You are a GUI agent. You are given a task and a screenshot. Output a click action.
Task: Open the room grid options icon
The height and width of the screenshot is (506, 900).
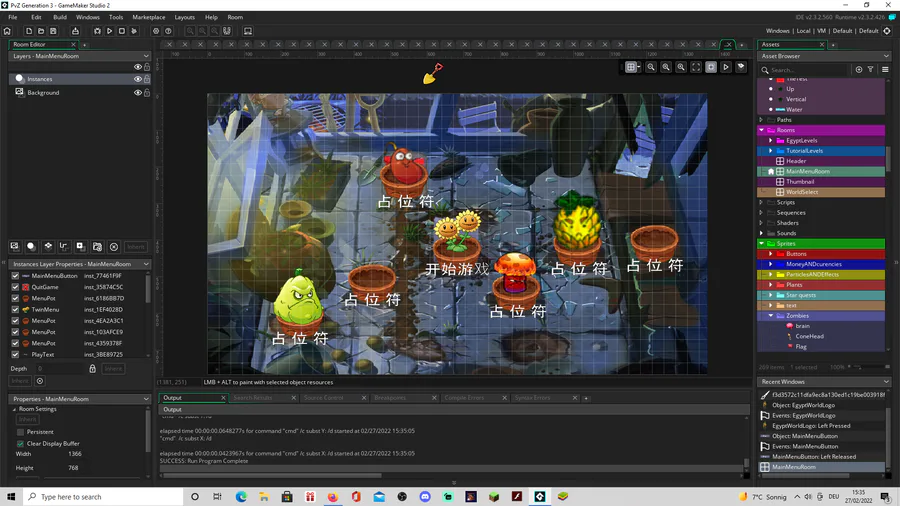coord(632,67)
